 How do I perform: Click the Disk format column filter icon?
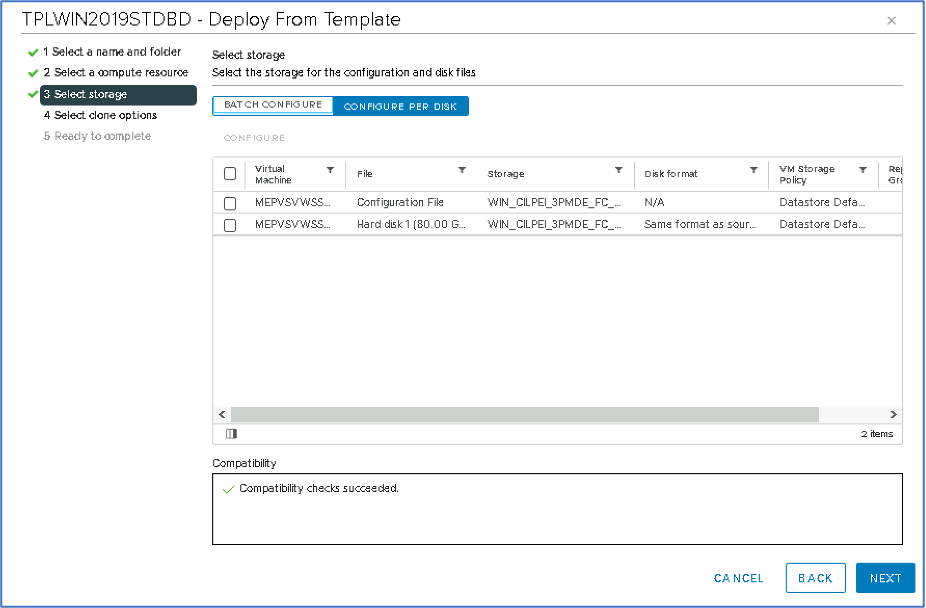pos(753,170)
